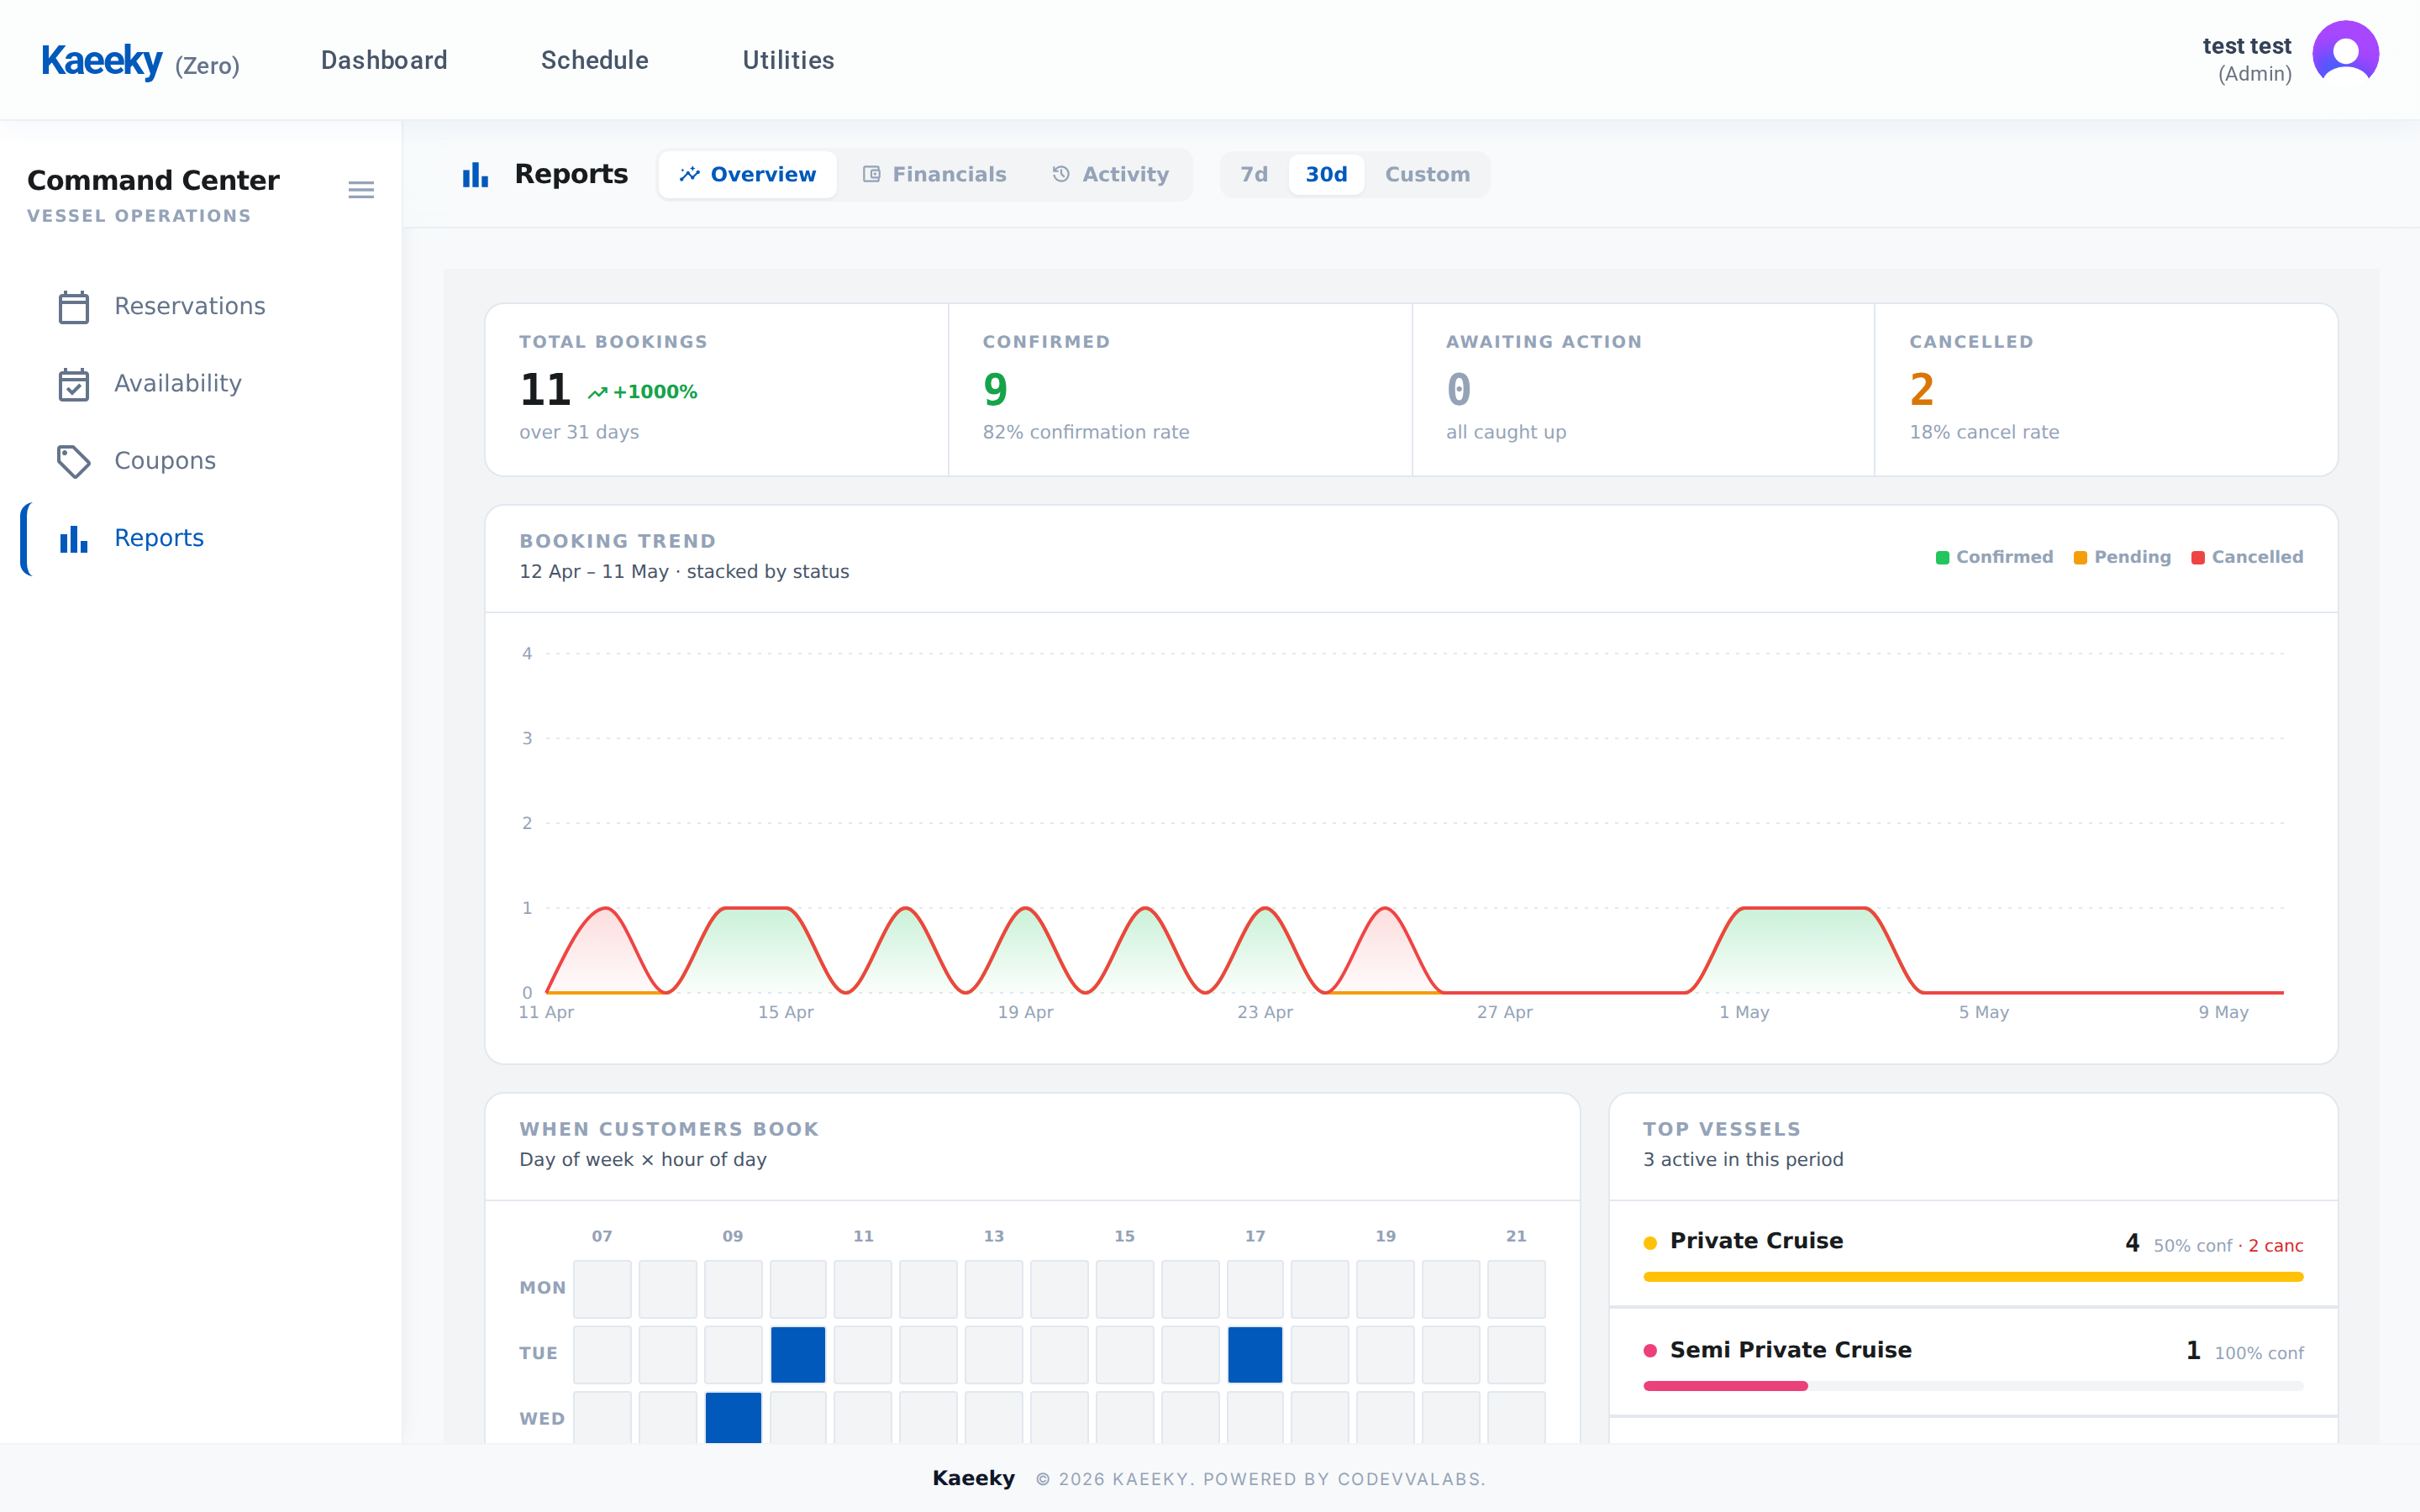2420x1512 pixels.
Task: Click the Reports bar-chart sidebar icon
Action: coord(74,539)
